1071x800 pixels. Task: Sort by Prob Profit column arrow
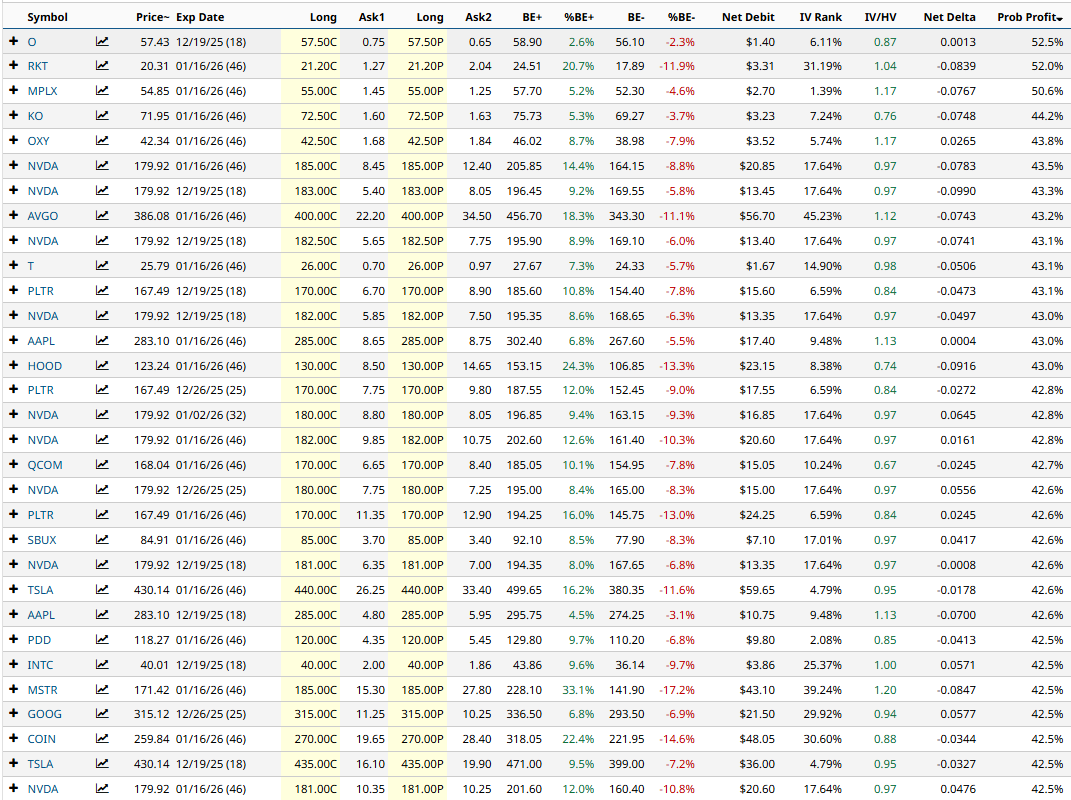[x=1060, y=18]
